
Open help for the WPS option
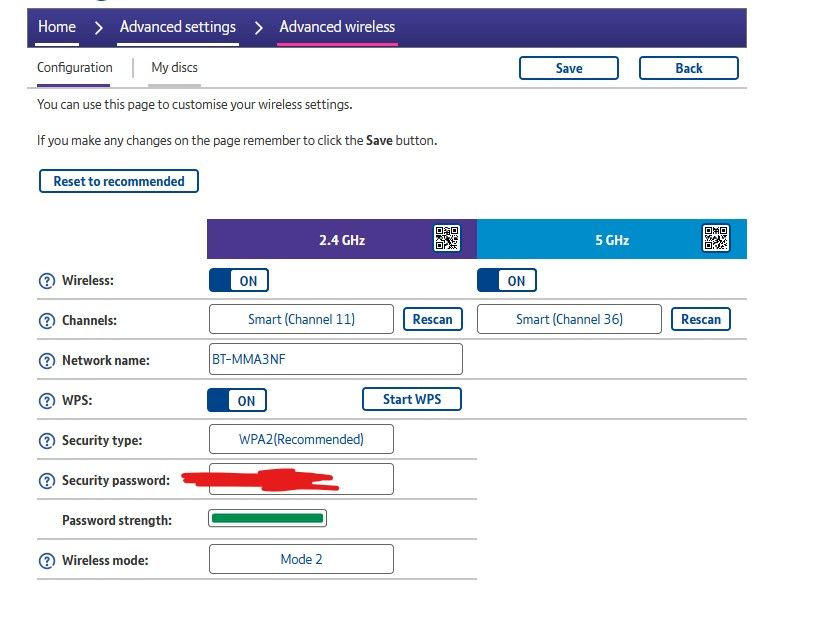pos(47,400)
